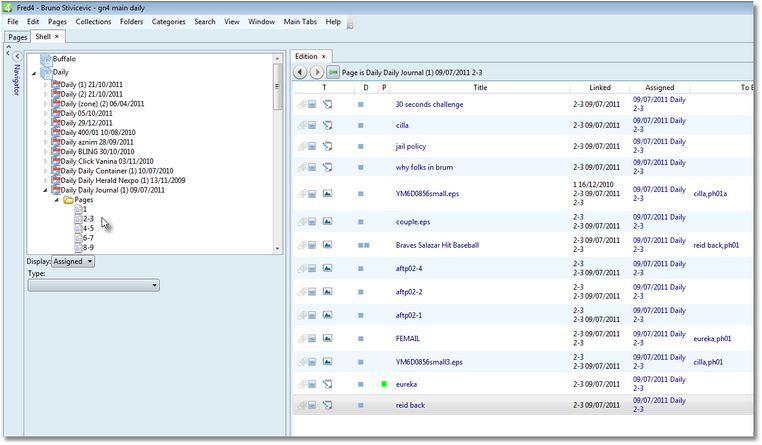Click the image type icon in the 'aftp02-2' row
This screenshot has height=445, width=762.
point(328,291)
